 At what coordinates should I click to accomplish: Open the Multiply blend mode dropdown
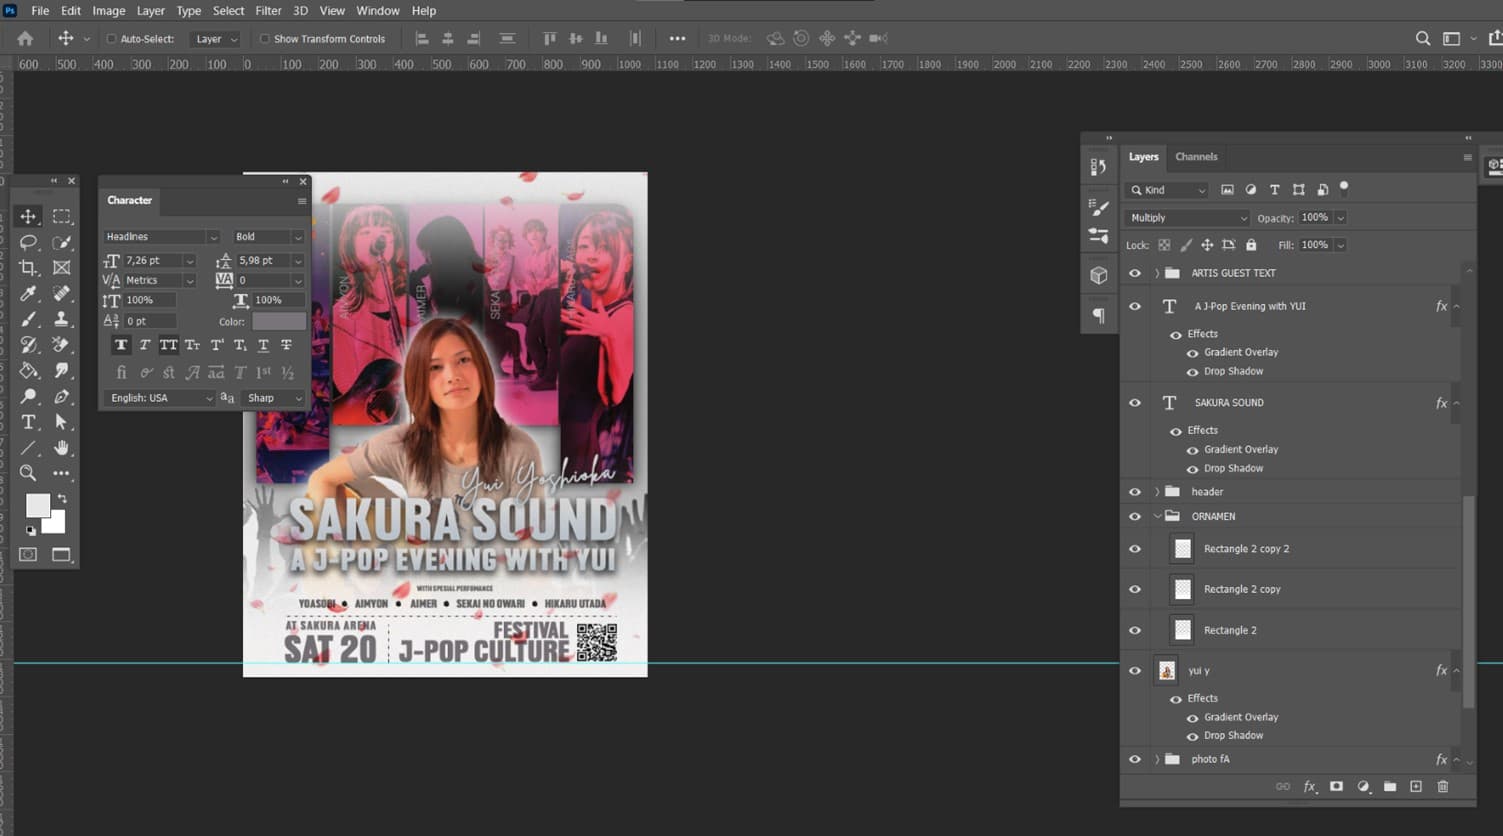pyautogui.click(x=1185, y=217)
